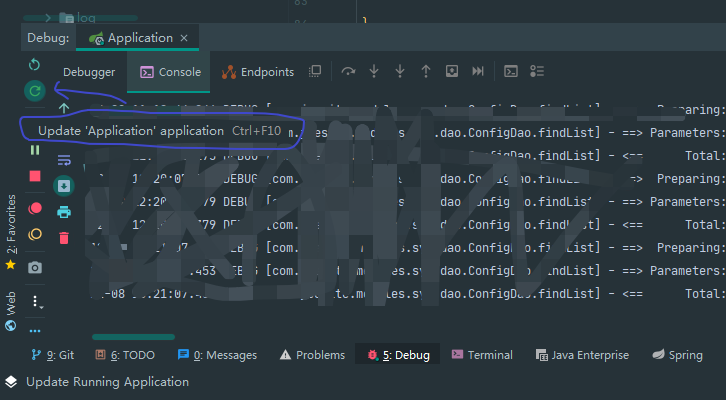Screen dimensions: 726x400
Task: Clear all console output
Action: click(x=64, y=238)
